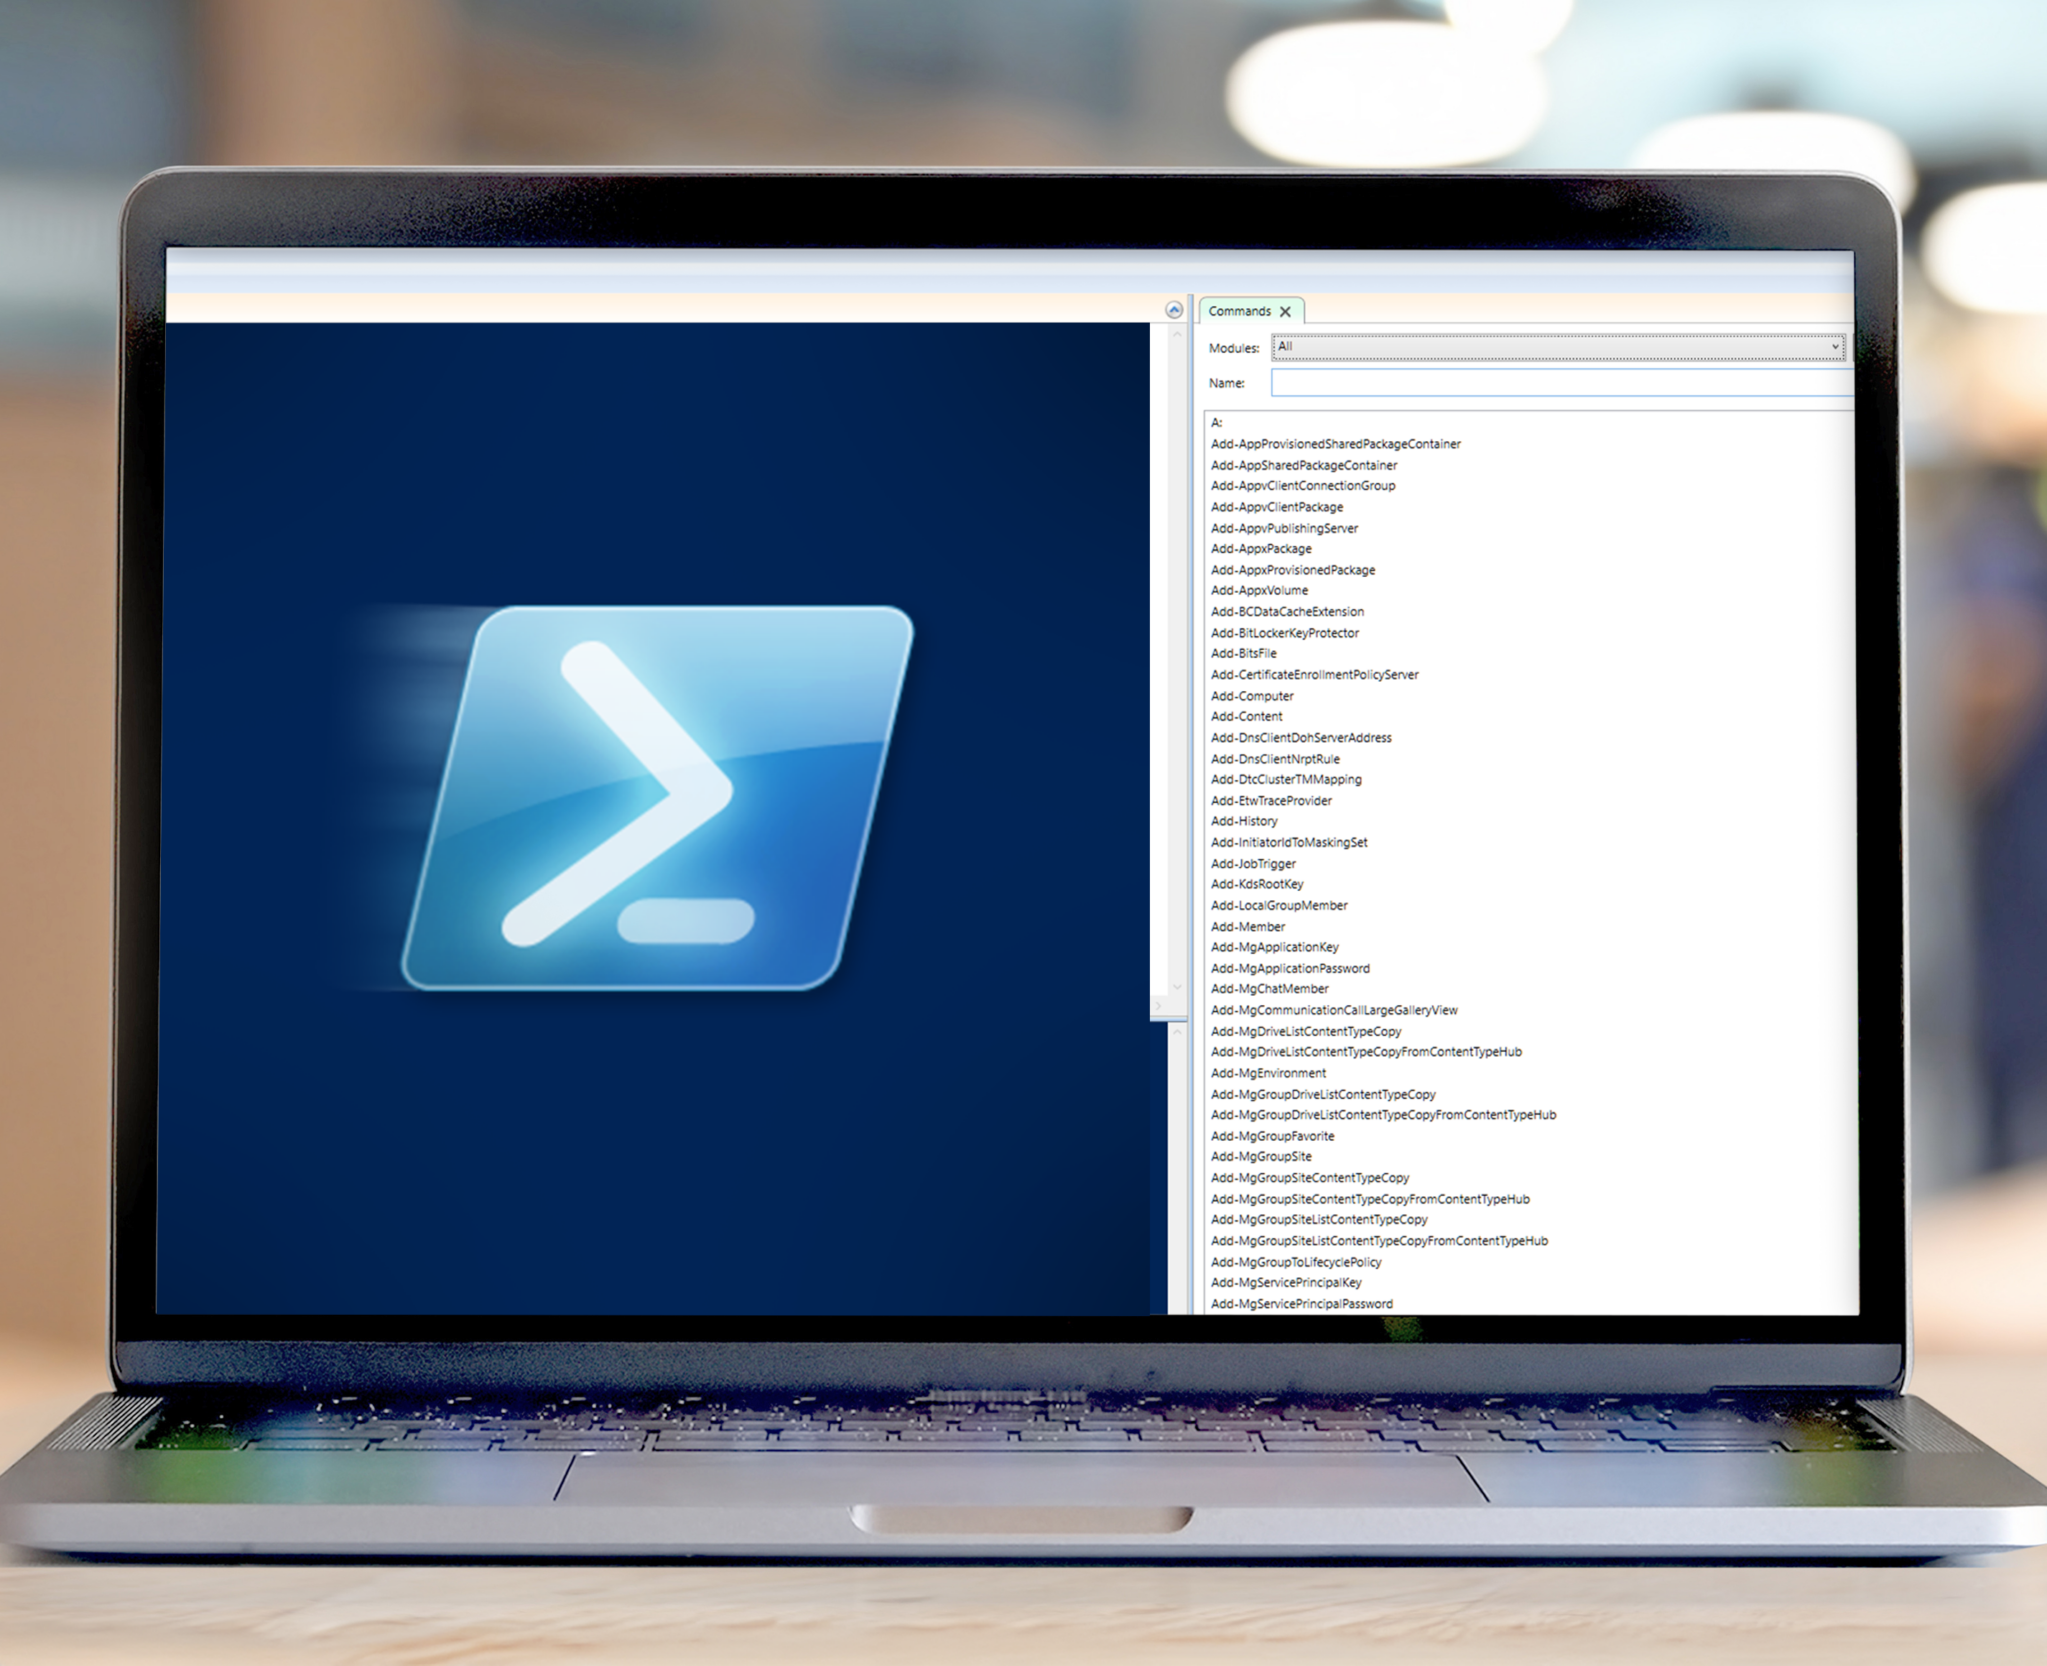Select Add-History command

pyautogui.click(x=1244, y=822)
